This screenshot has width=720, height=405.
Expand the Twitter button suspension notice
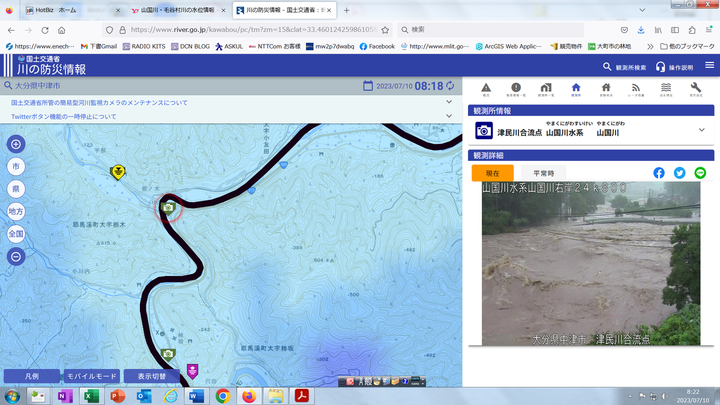click(449, 117)
